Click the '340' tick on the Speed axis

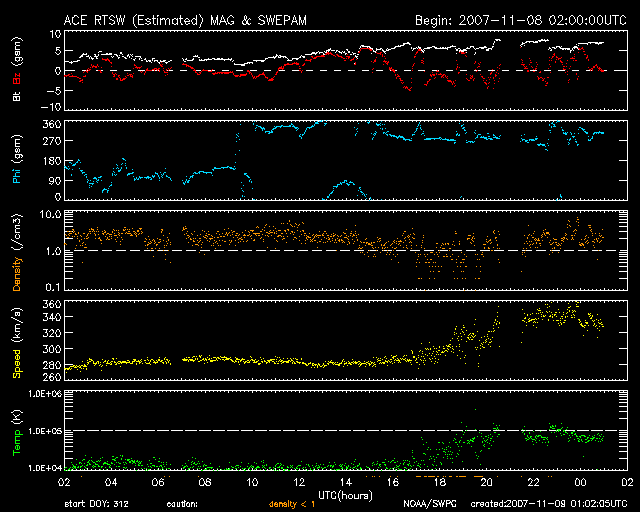pos(52,317)
